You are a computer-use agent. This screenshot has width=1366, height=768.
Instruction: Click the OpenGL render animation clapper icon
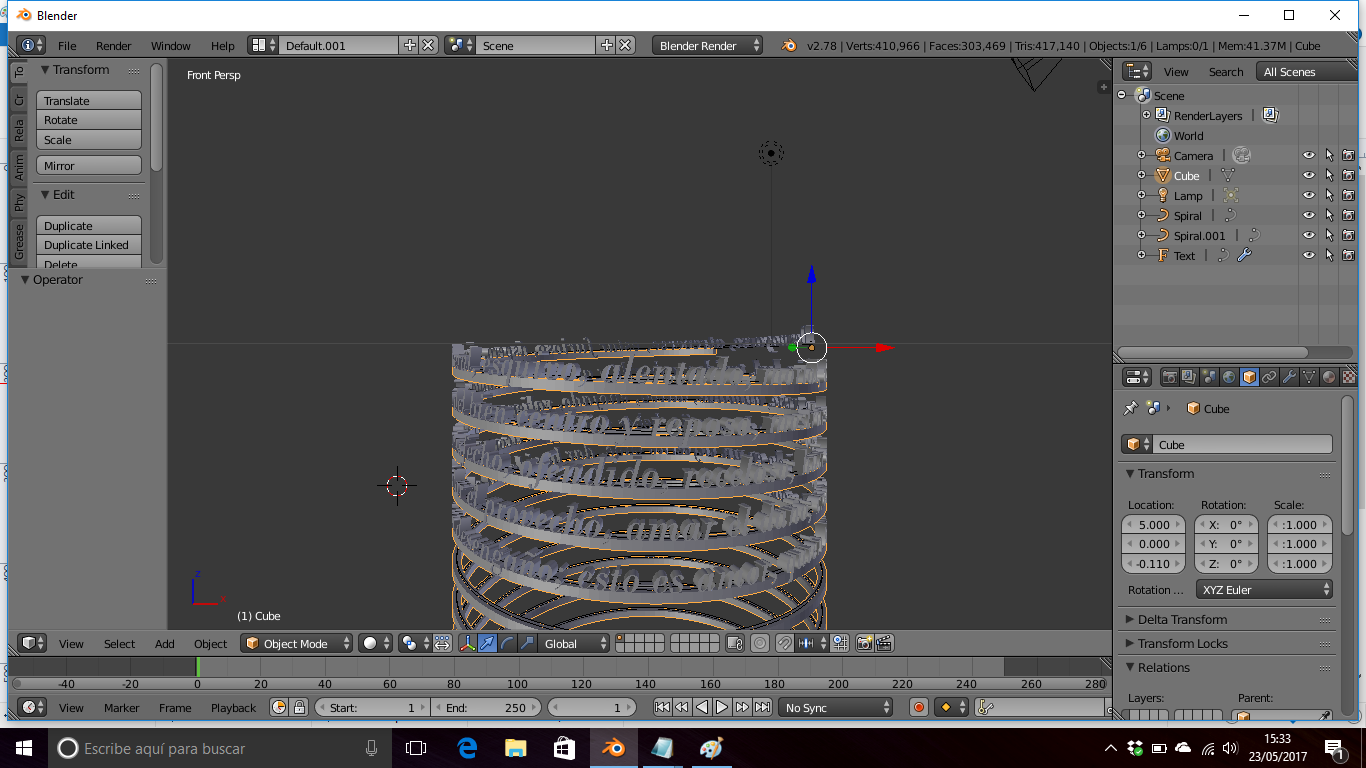(x=884, y=643)
